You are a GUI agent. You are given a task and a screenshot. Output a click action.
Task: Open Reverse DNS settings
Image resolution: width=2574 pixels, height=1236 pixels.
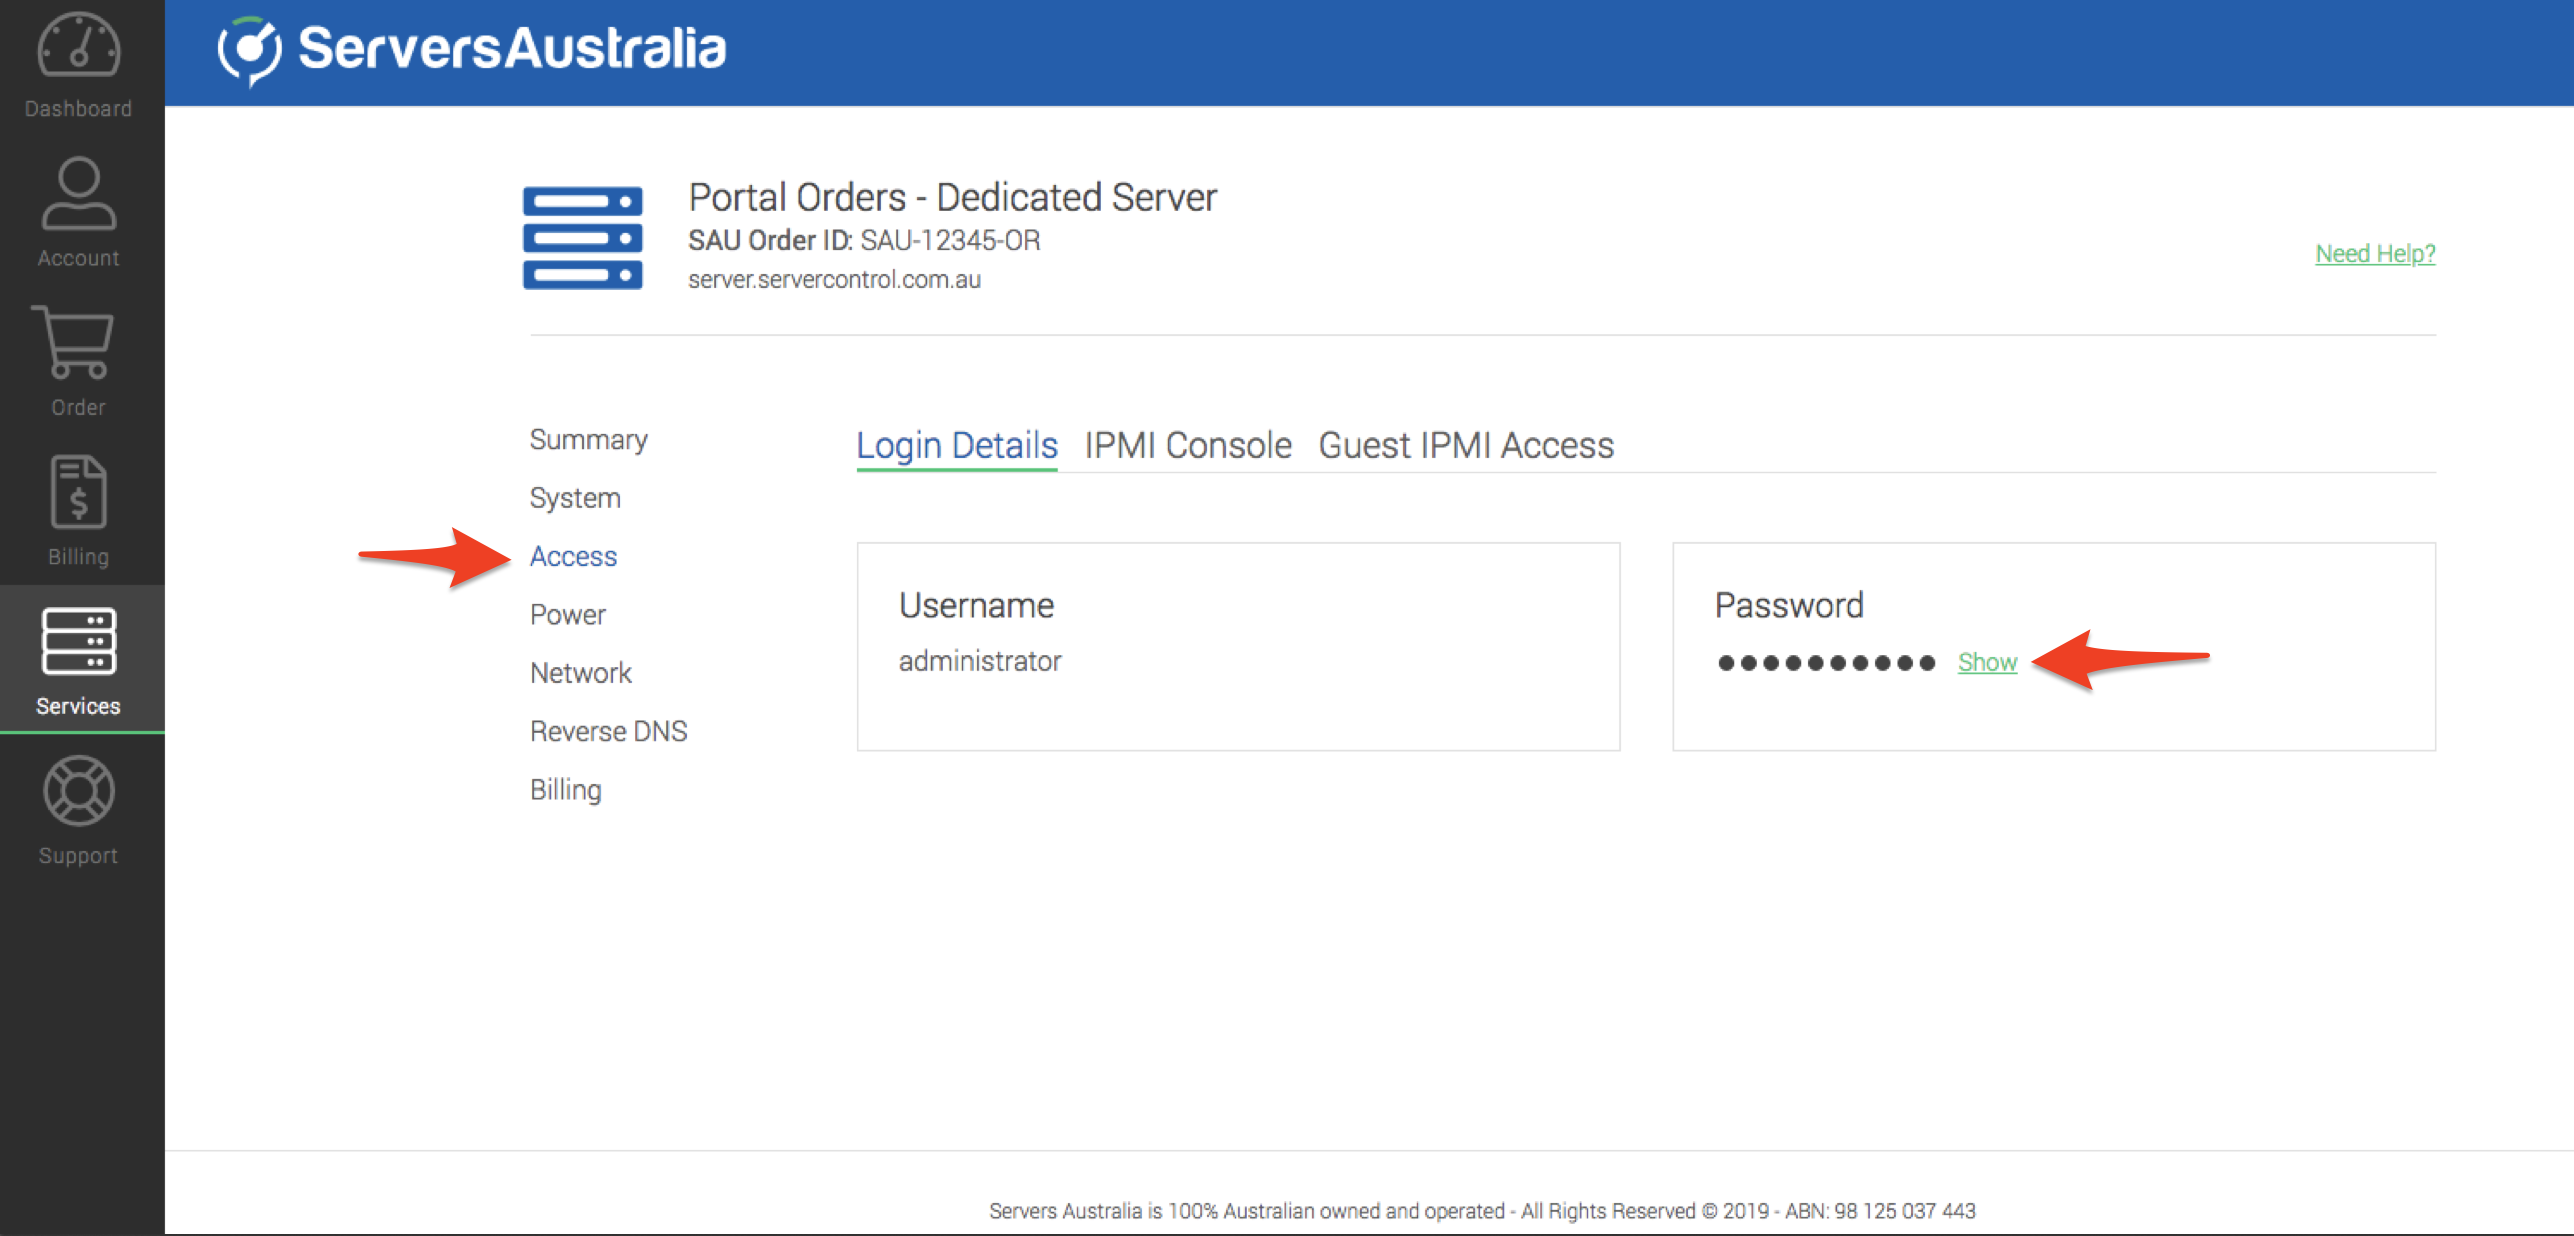click(x=608, y=731)
